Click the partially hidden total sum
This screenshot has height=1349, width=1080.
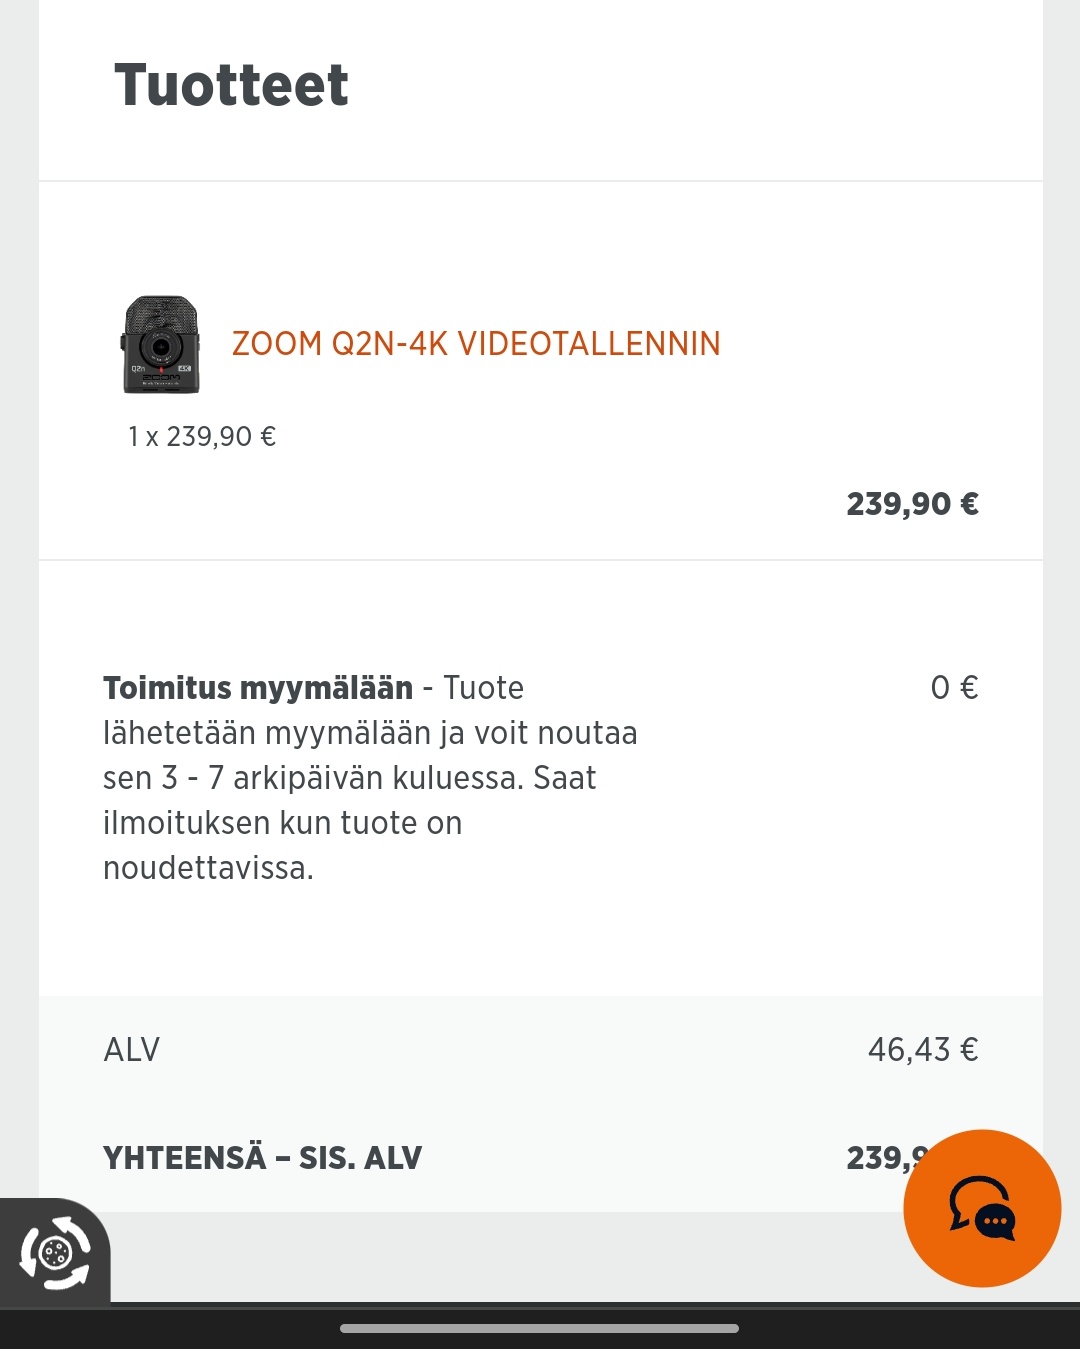coord(877,1158)
